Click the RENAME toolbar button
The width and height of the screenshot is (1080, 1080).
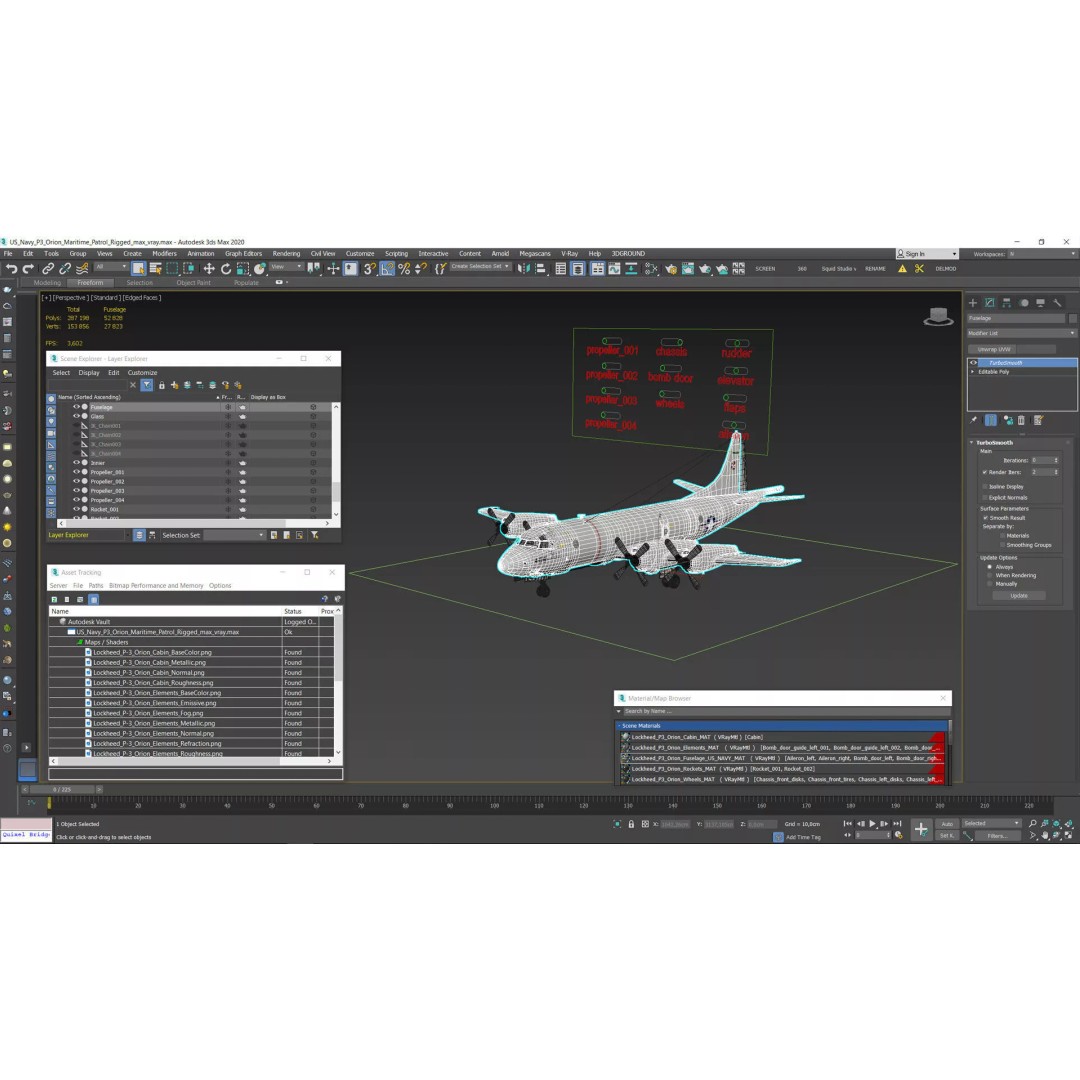click(875, 269)
